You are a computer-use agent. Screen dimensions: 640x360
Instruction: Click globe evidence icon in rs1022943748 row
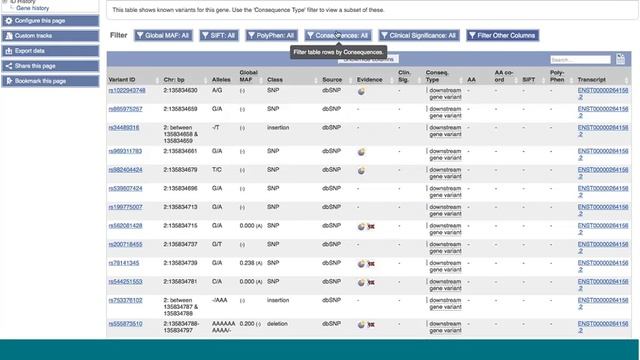click(x=361, y=92)
